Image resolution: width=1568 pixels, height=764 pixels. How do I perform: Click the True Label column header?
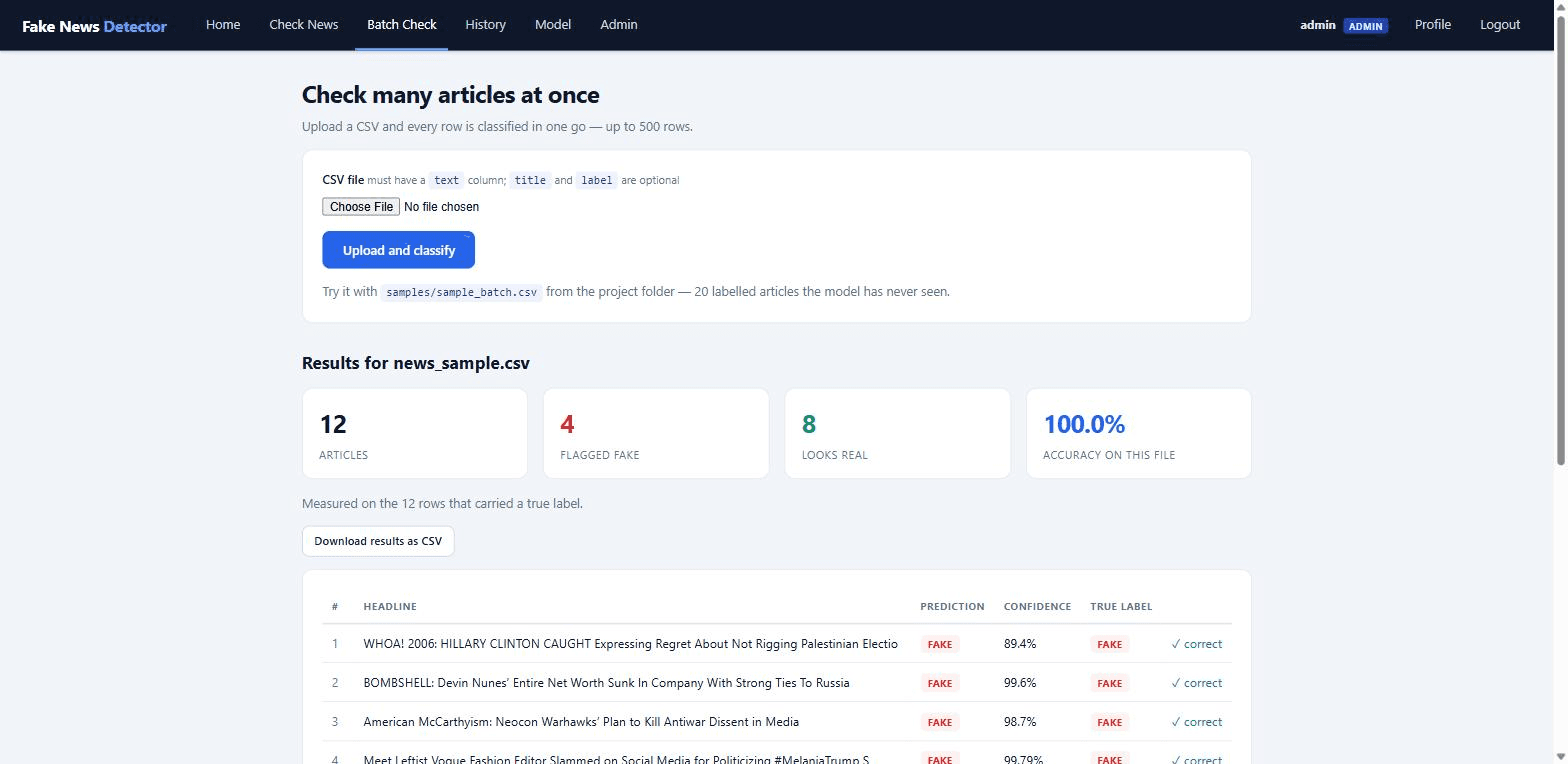pyautogui.click(x=1121, y=606)
